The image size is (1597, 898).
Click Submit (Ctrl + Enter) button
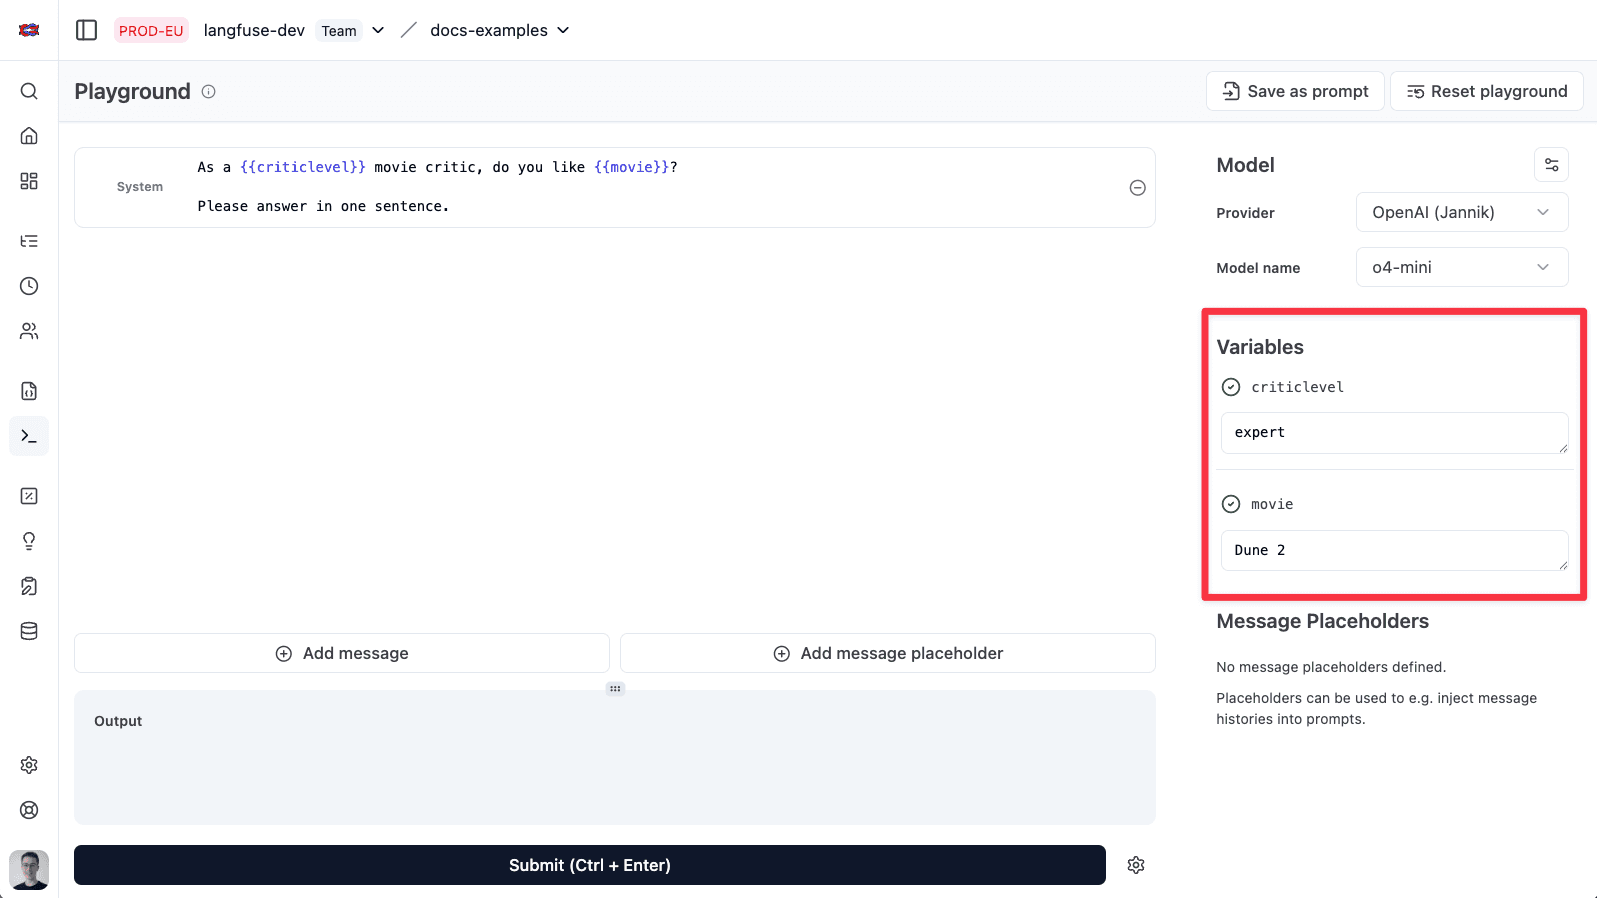[x=590, y=865]
